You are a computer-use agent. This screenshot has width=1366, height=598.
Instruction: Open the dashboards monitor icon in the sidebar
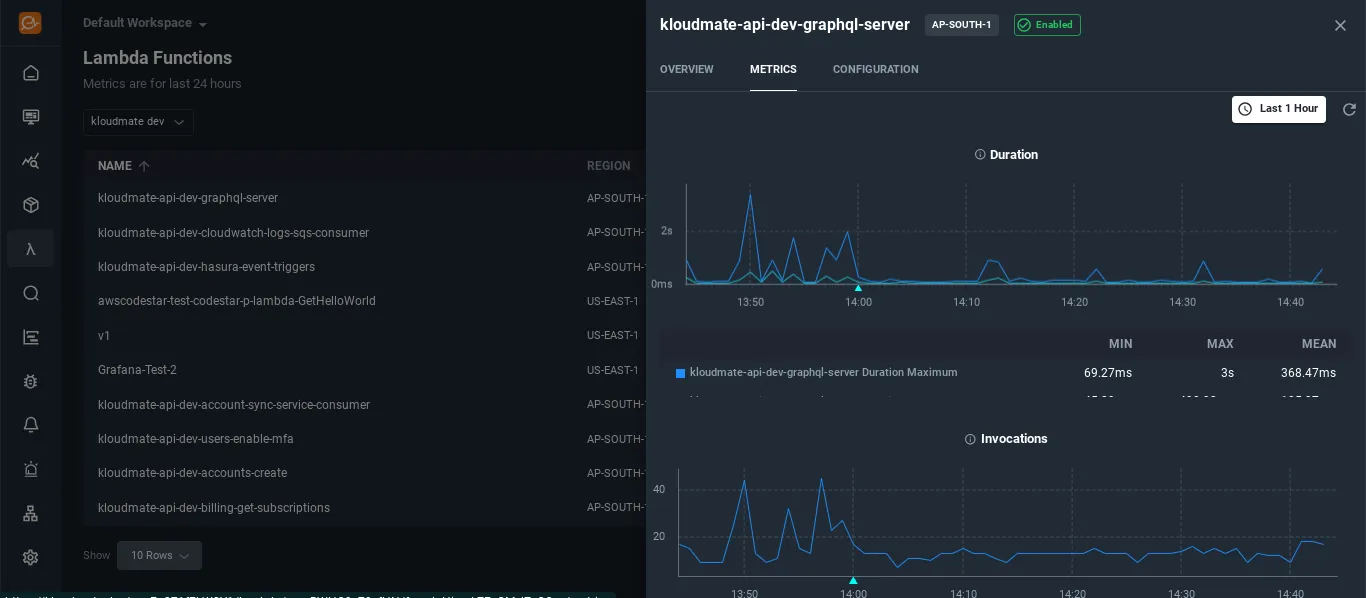point(31,117)
